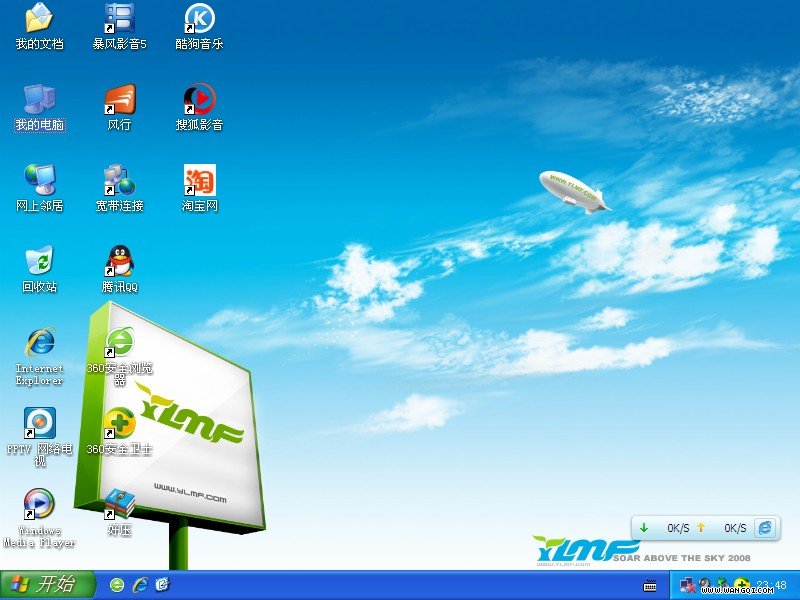Click the 360安全卫士 tray icon
The height and width of the screenshot is (600, 800).
pyautogui.click(x=741, y=585)
